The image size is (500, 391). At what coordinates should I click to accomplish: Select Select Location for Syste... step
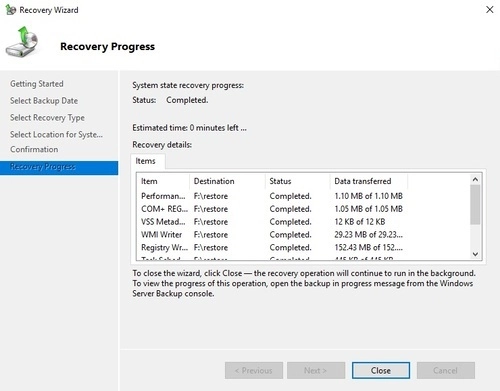(x=56, y=134)
